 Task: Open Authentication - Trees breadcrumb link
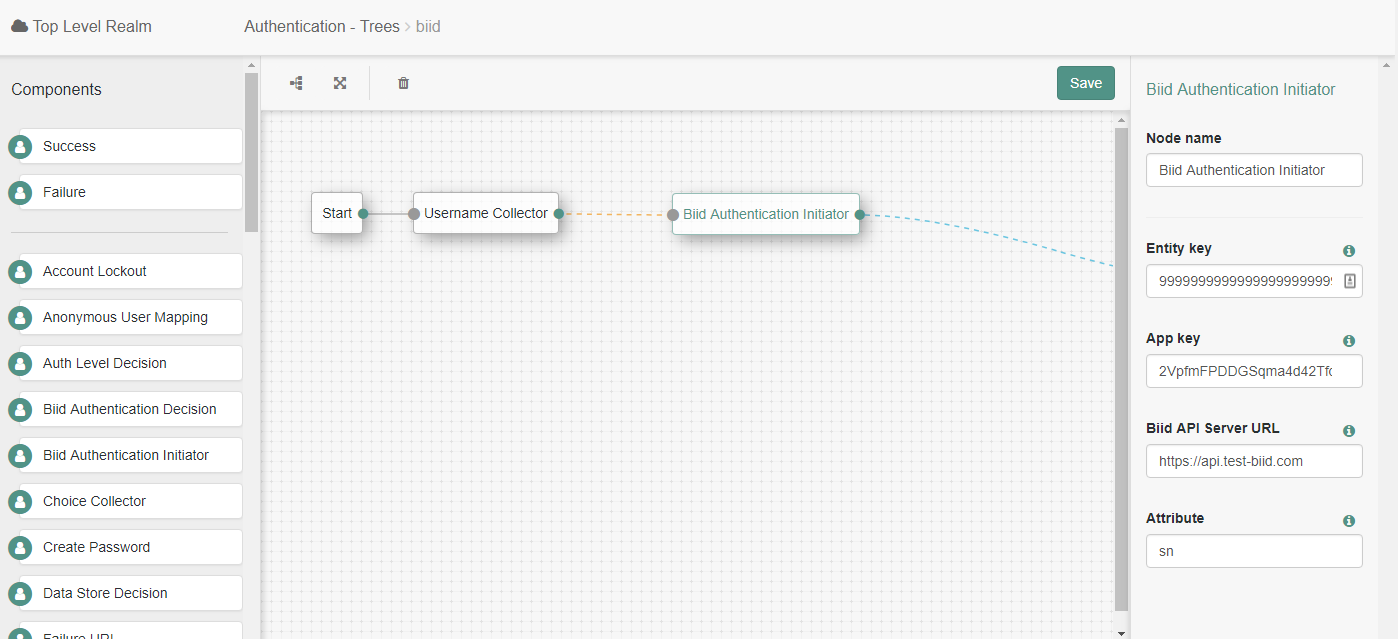tap(322, 26)
